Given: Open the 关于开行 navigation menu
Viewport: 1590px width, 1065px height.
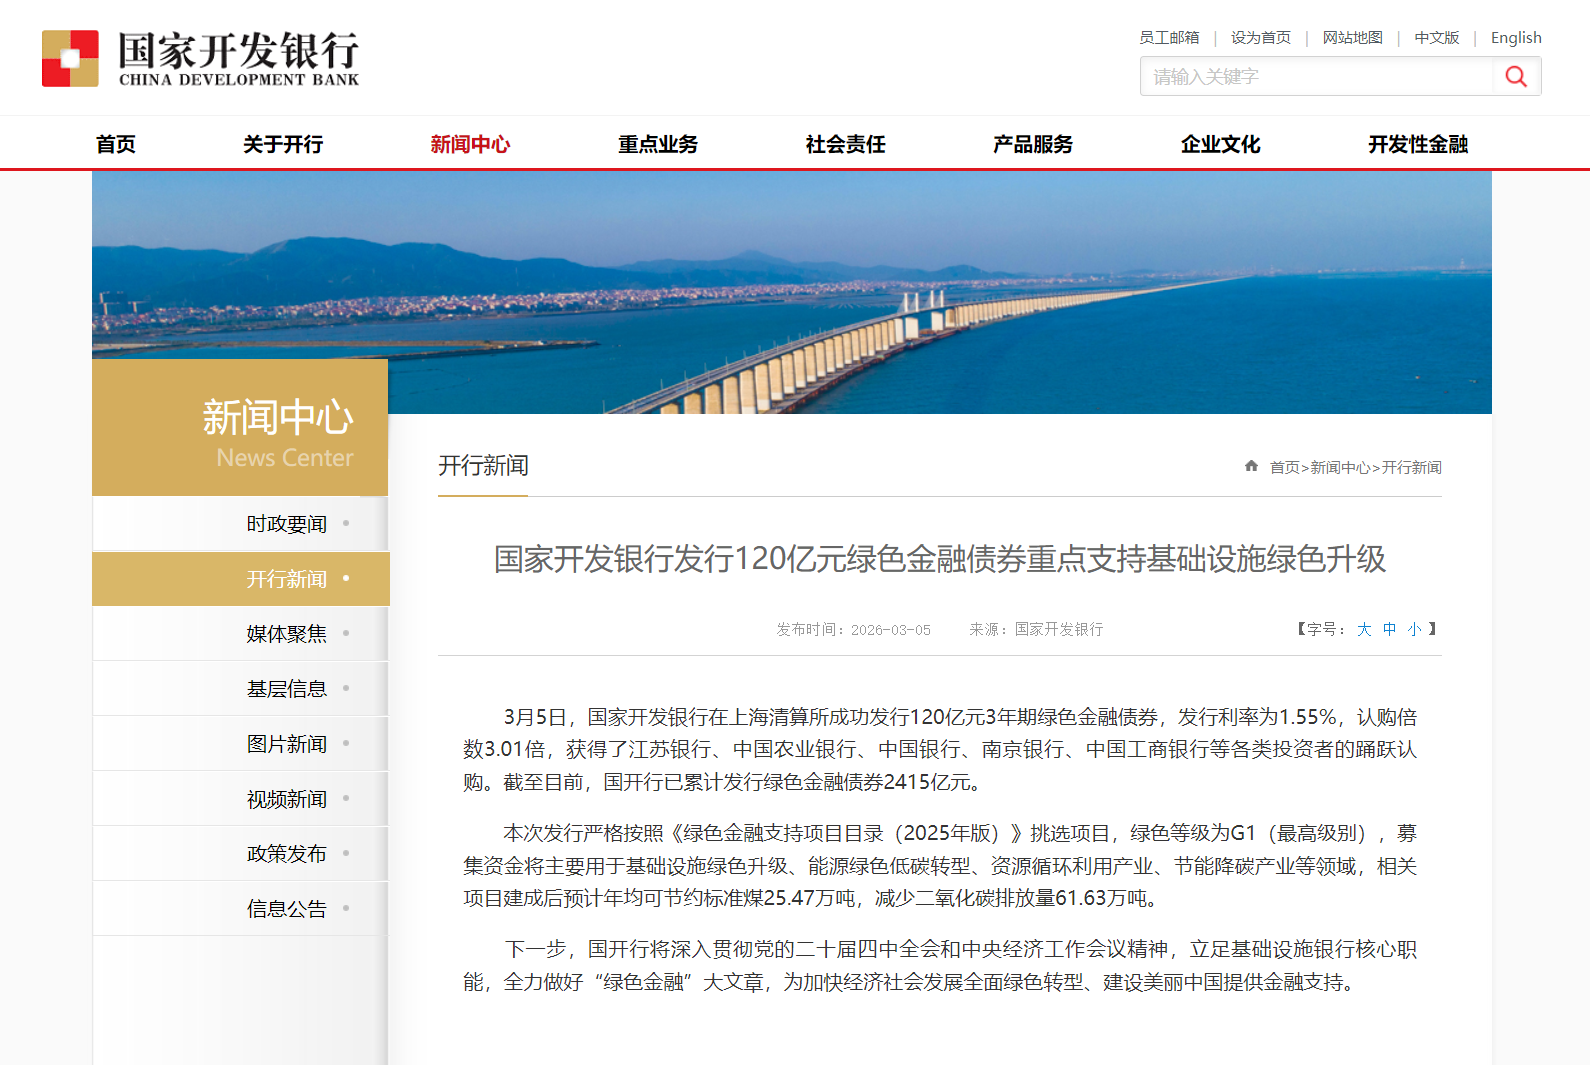Looking at the screenshot, I should click(283, 144).
